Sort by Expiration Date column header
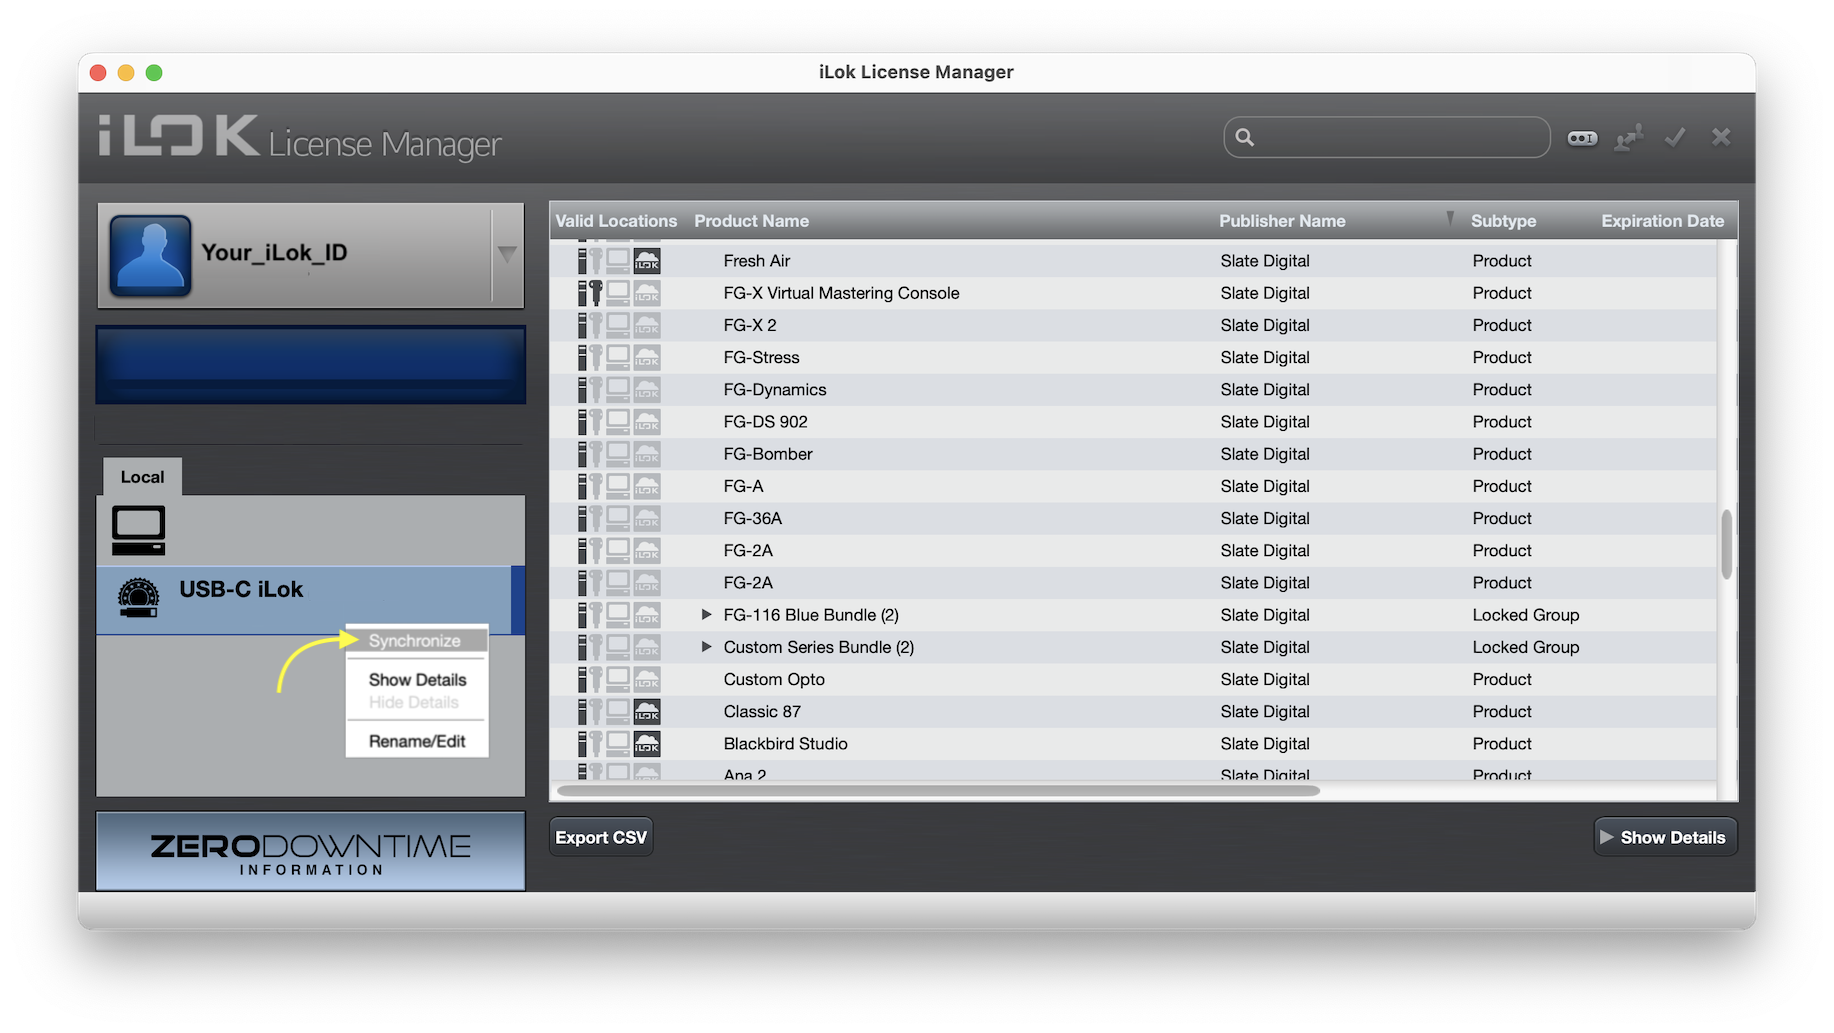The image size is (1834, 1033). [x=1662, y=221]
